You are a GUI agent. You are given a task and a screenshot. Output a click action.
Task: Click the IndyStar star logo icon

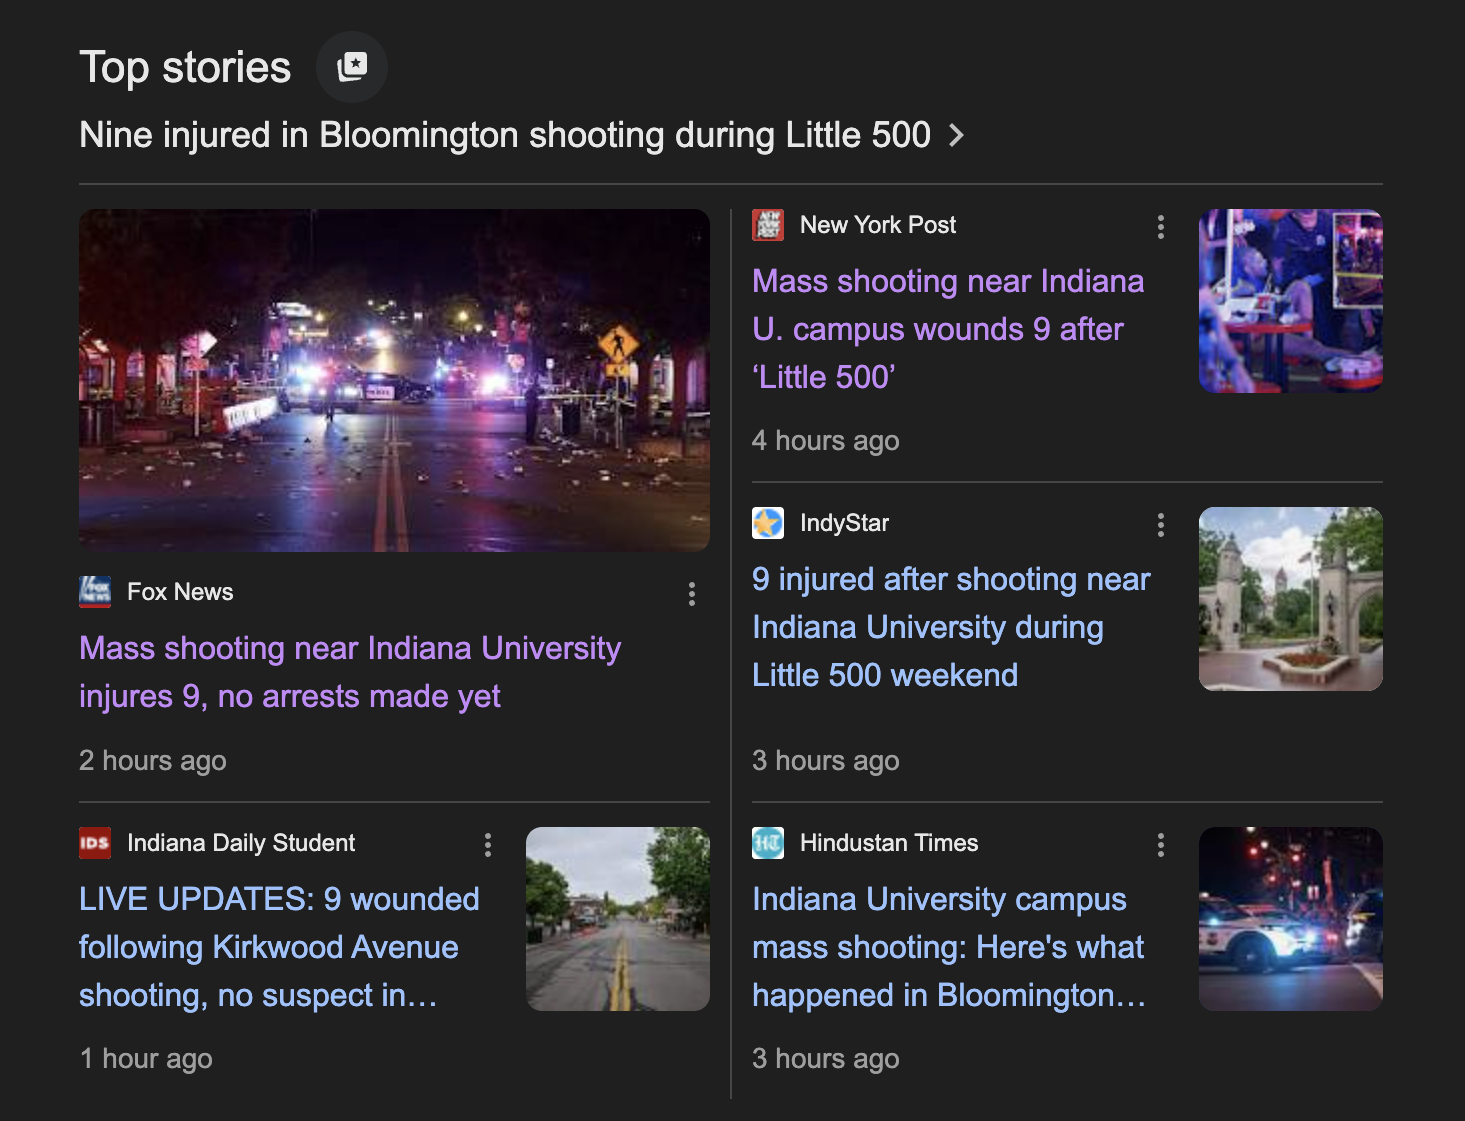tap(768, 523)
